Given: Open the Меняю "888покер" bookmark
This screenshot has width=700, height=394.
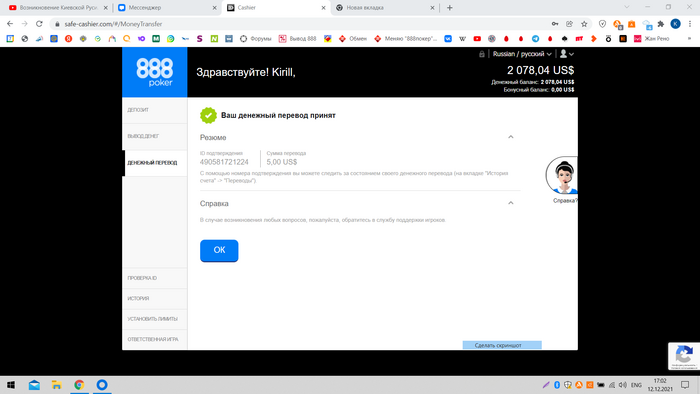Looking at the screenshot, I should pyautogui.click(x=406, y=39).
